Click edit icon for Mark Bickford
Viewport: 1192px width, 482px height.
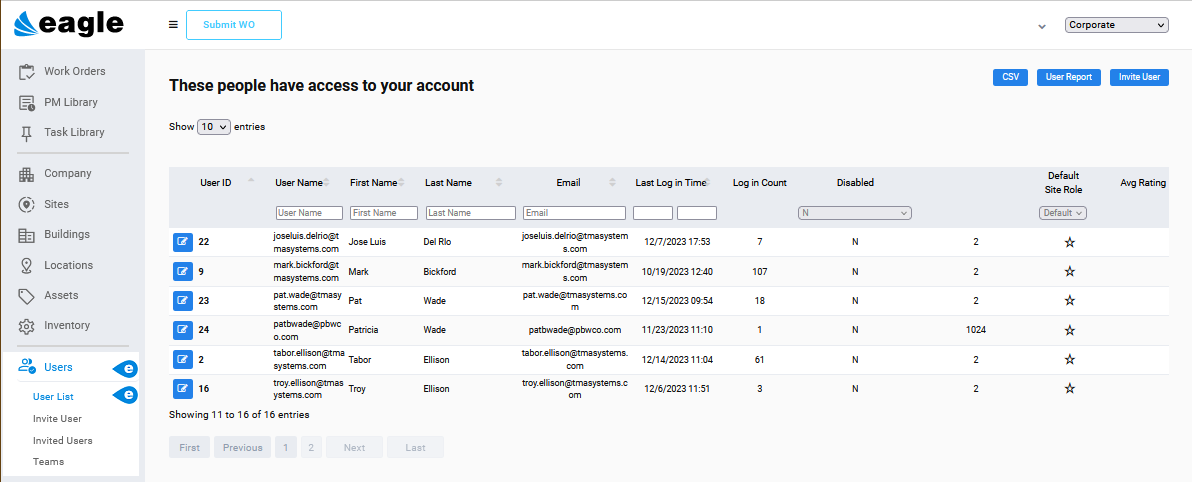click(x=182, y=271)
